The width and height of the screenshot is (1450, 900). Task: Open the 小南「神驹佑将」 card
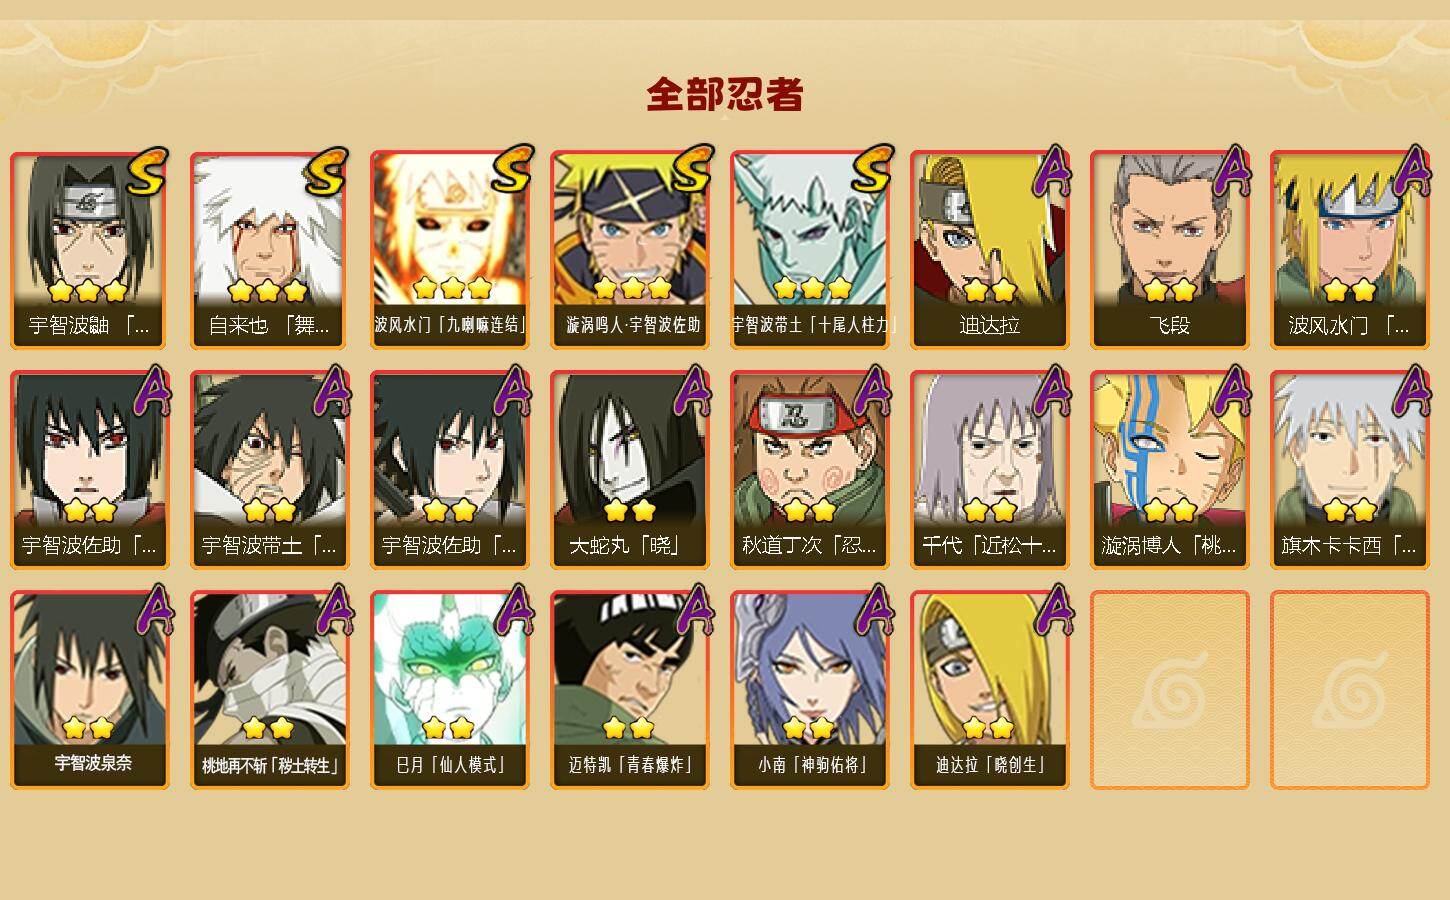pyautogui.click(x=809, y=690)
